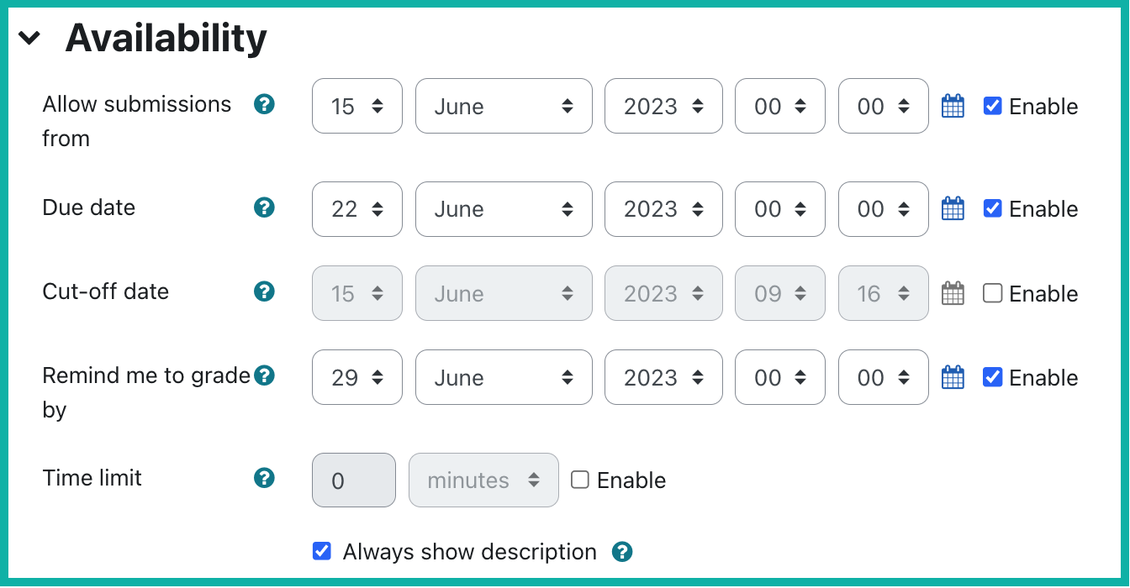
Task: Open the calendar picker for Allow submissions from
Action: pos(951,105)
